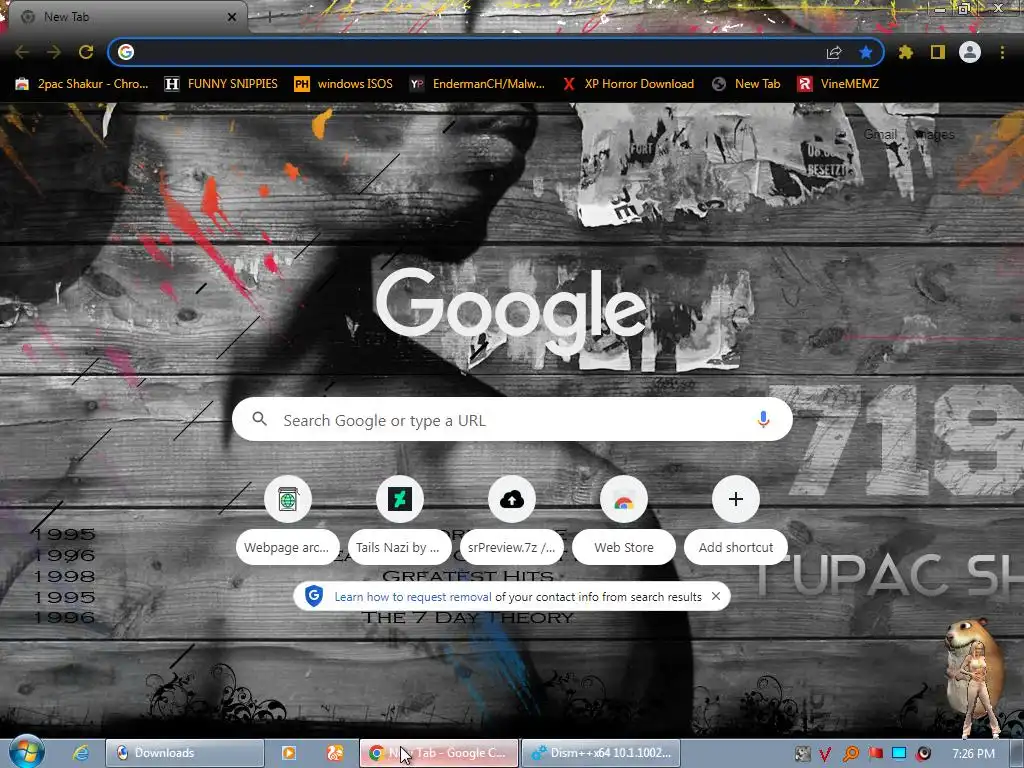Image resolution: width=1024 pixels, height=768 pixels.
Task: Click the Google icon in address bar
Action: click(x=126, y=52)
